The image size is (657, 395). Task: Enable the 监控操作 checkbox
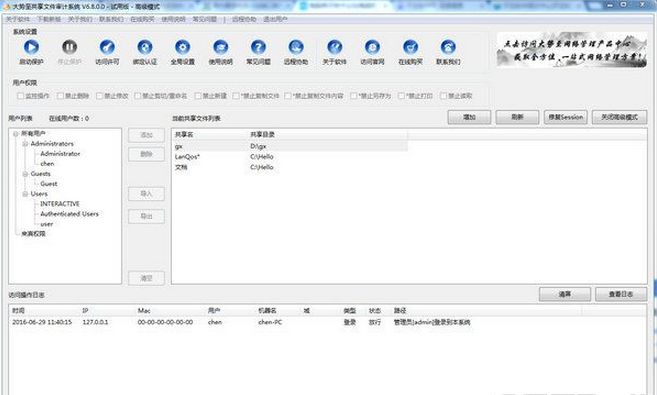tap(20, 96)
